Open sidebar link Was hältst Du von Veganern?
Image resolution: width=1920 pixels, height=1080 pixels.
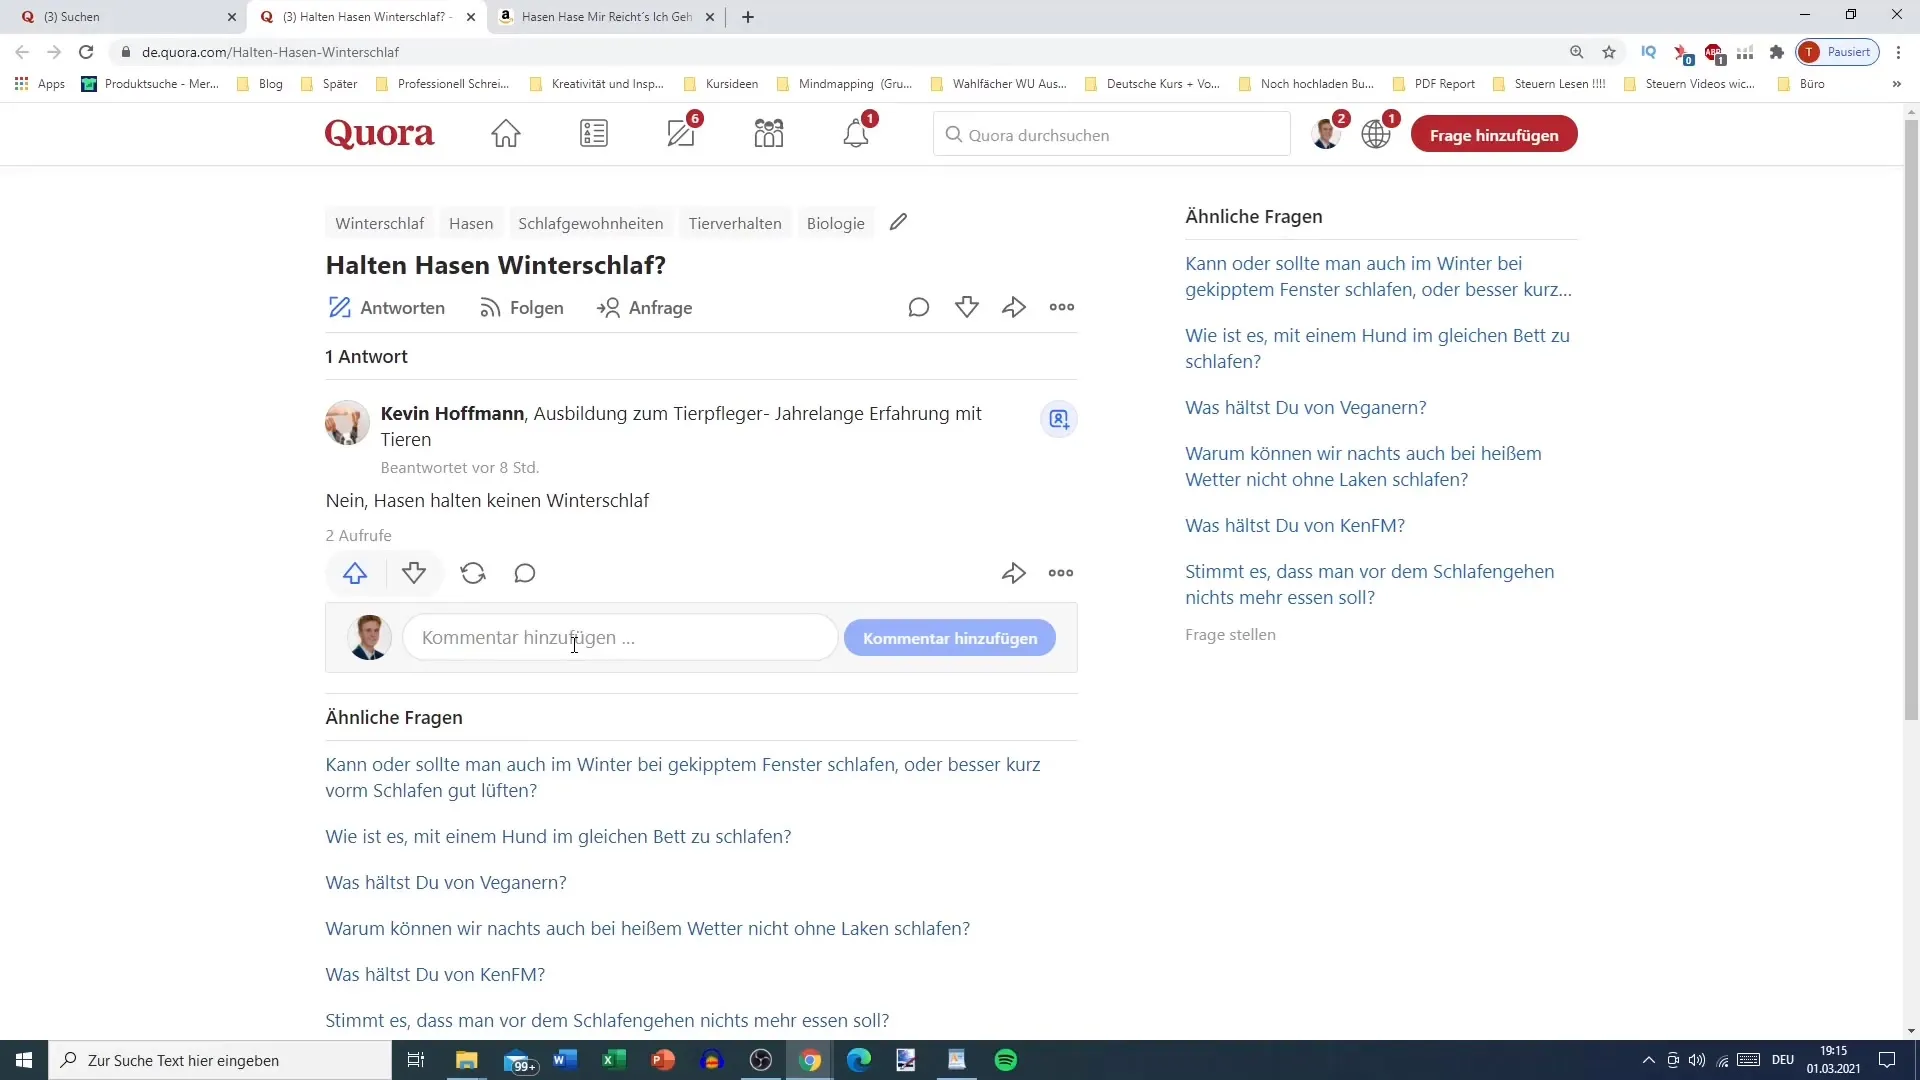1306,407
